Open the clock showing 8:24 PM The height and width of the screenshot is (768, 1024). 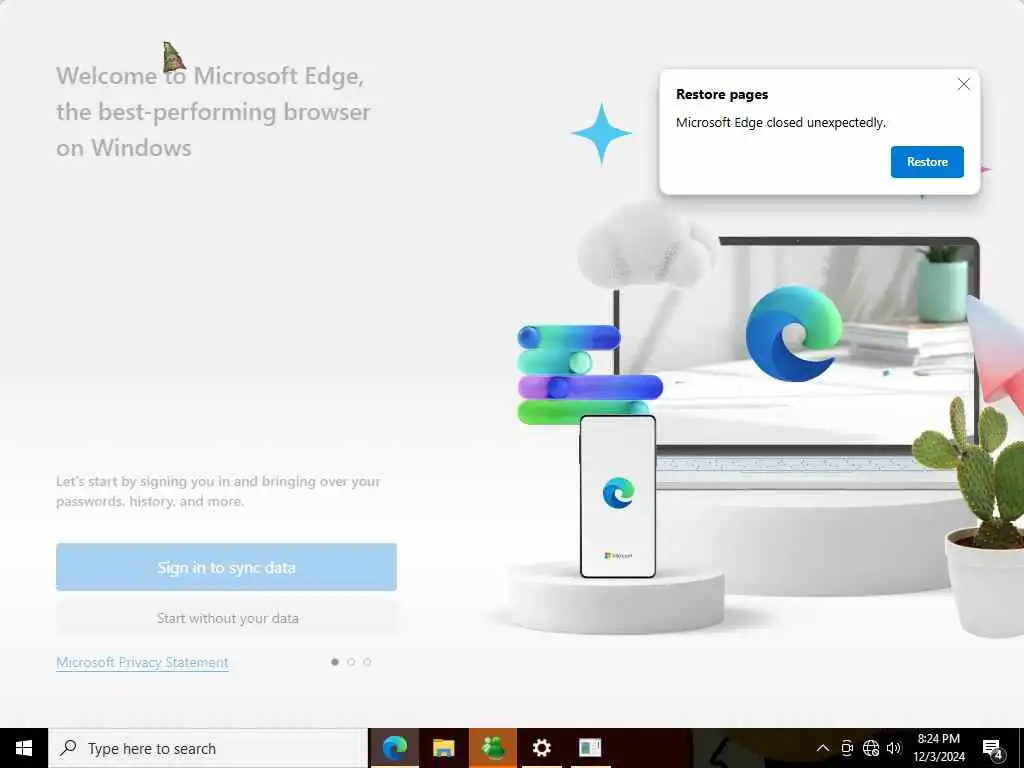(x=938, y=748)
